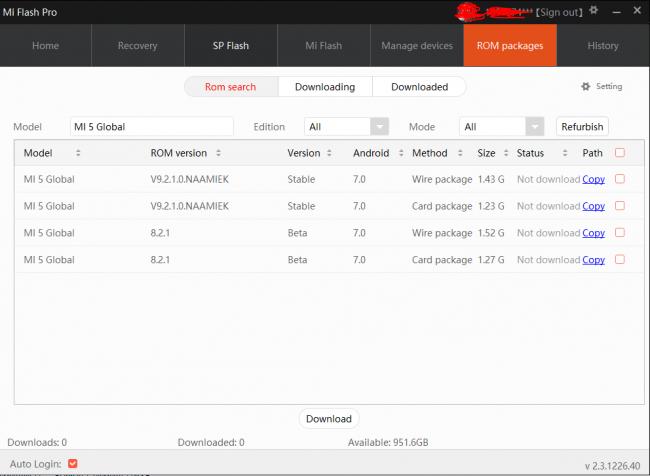Switch to the Mi Flash tab

coord(324,45)
